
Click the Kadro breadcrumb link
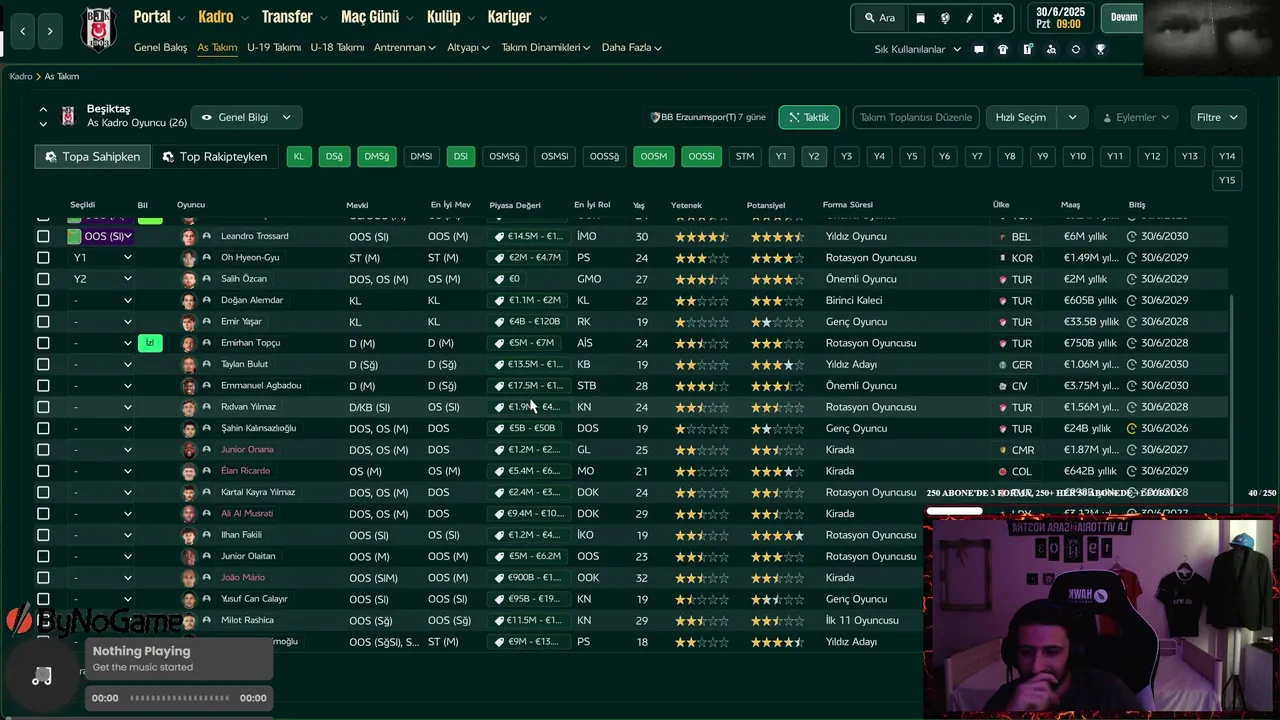[21, 77]
